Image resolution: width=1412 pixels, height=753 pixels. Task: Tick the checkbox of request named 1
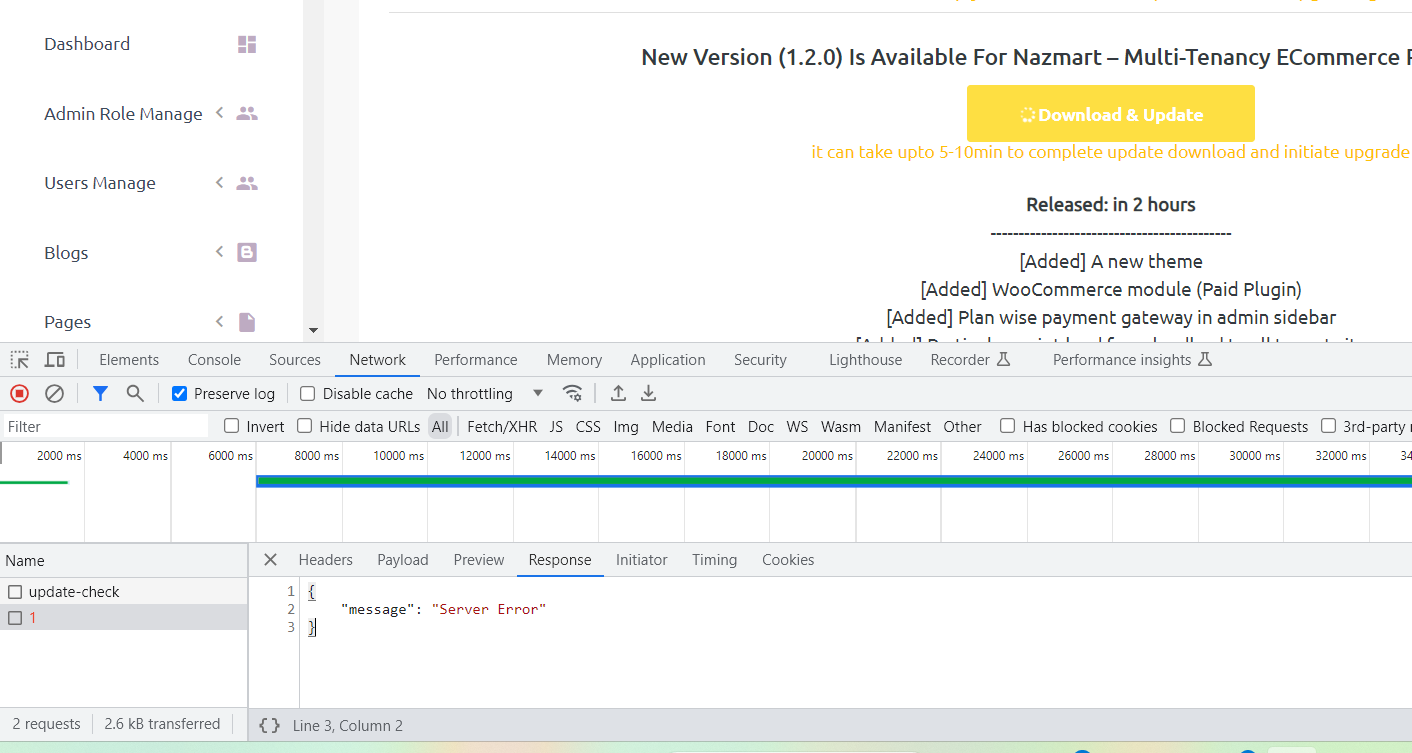pyautogui.click(x=15, y=618)
